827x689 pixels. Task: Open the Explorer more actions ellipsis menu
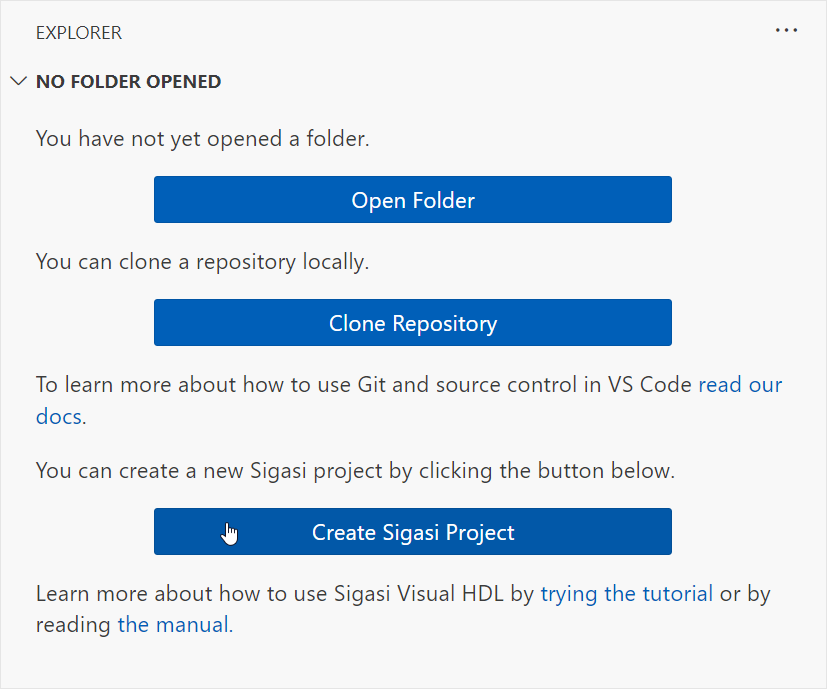(x=786, y=31)
